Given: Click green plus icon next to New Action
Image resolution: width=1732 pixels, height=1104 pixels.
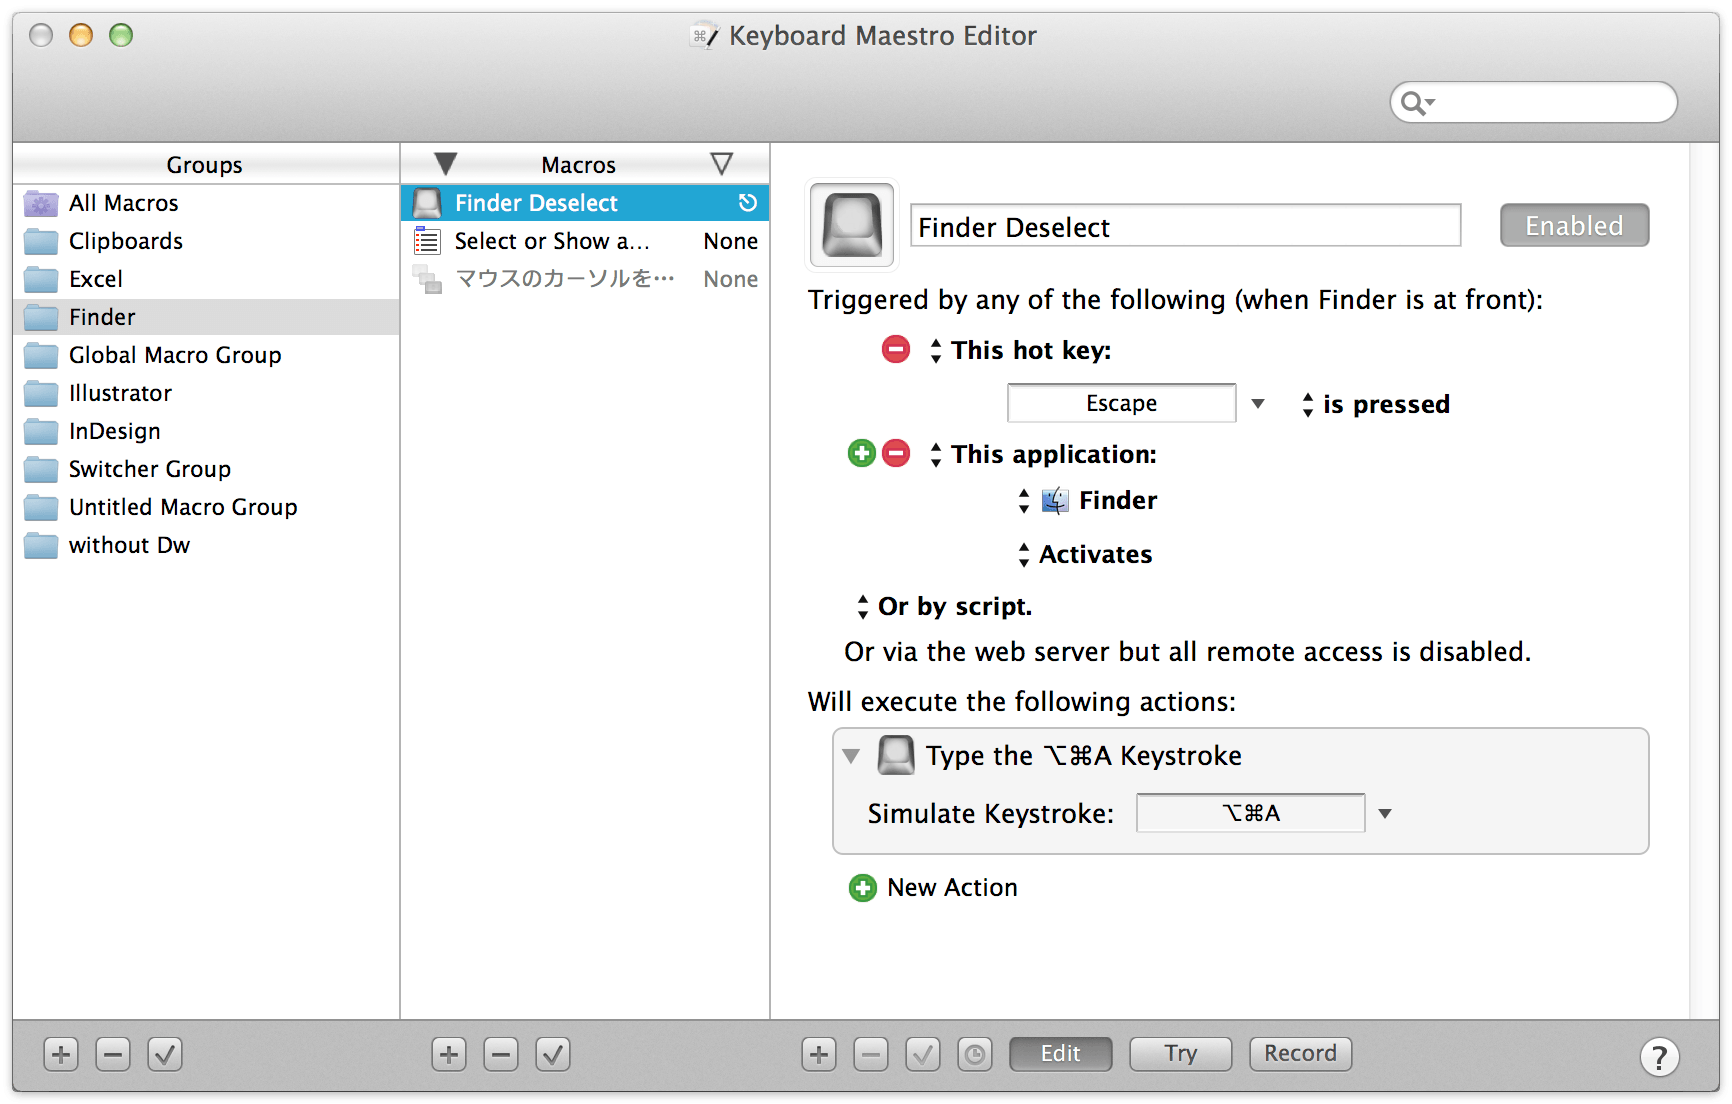Looking at the screenshot, I should [862, 887].
